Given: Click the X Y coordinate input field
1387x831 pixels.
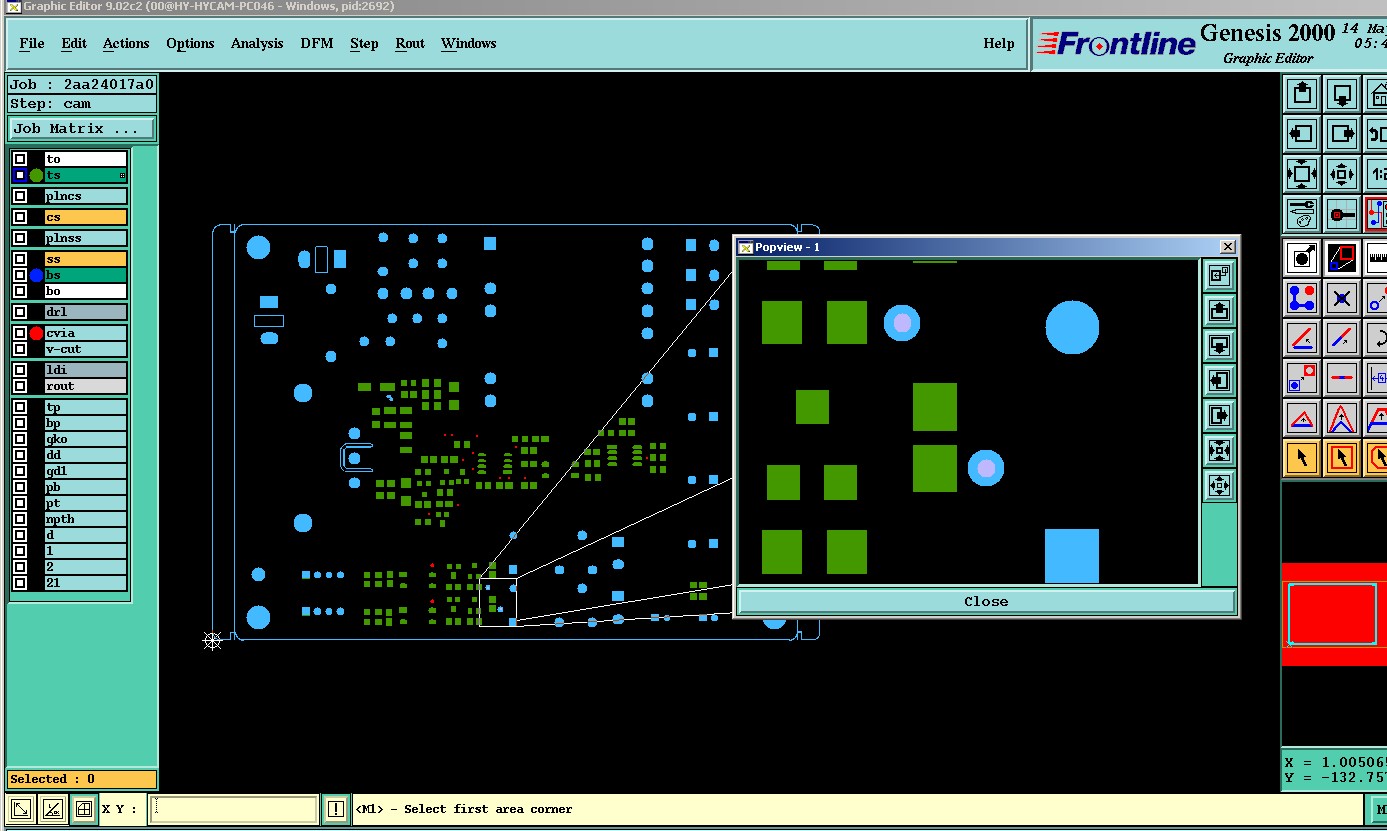Looking at the screenshot, I should tap(234, 809).
